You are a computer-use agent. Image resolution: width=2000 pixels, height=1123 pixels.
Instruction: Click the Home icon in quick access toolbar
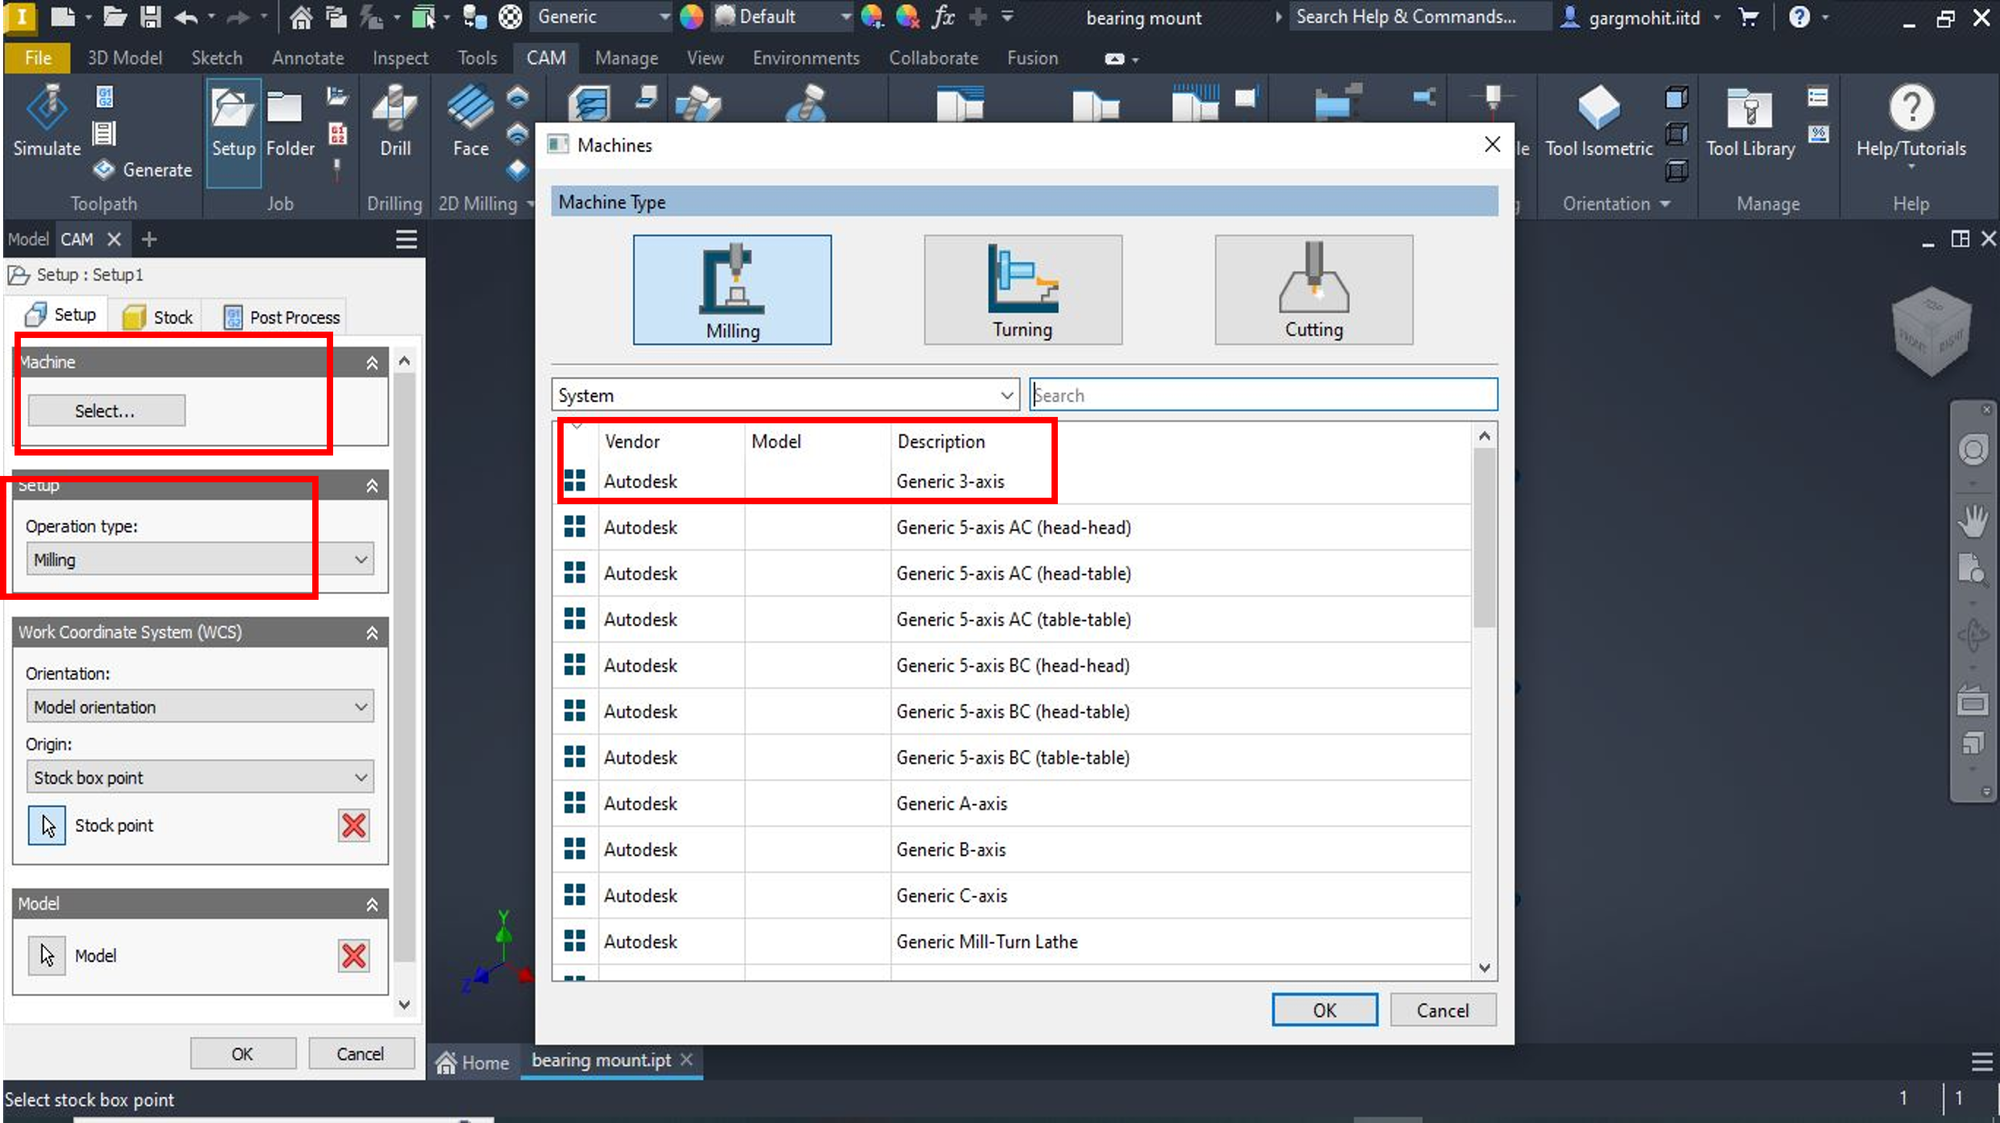click(x=300, y=17)
